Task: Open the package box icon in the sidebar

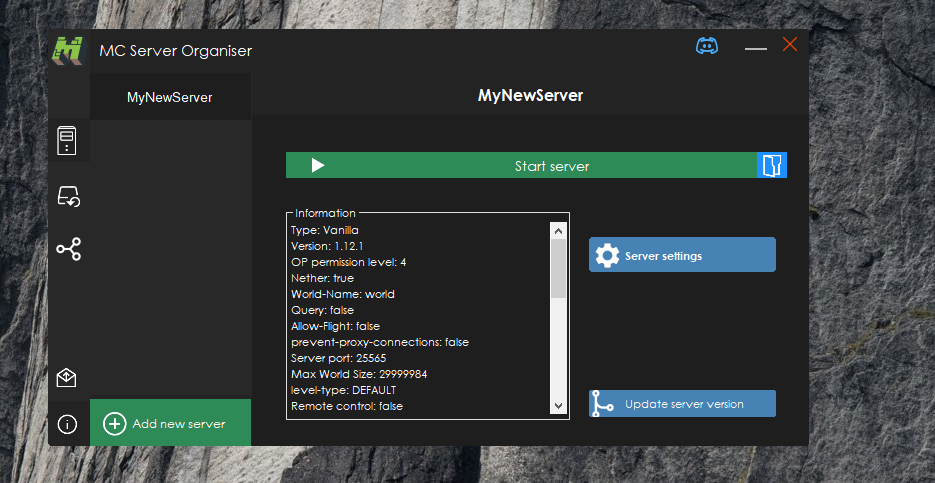Action: click(x=67, y=377)
